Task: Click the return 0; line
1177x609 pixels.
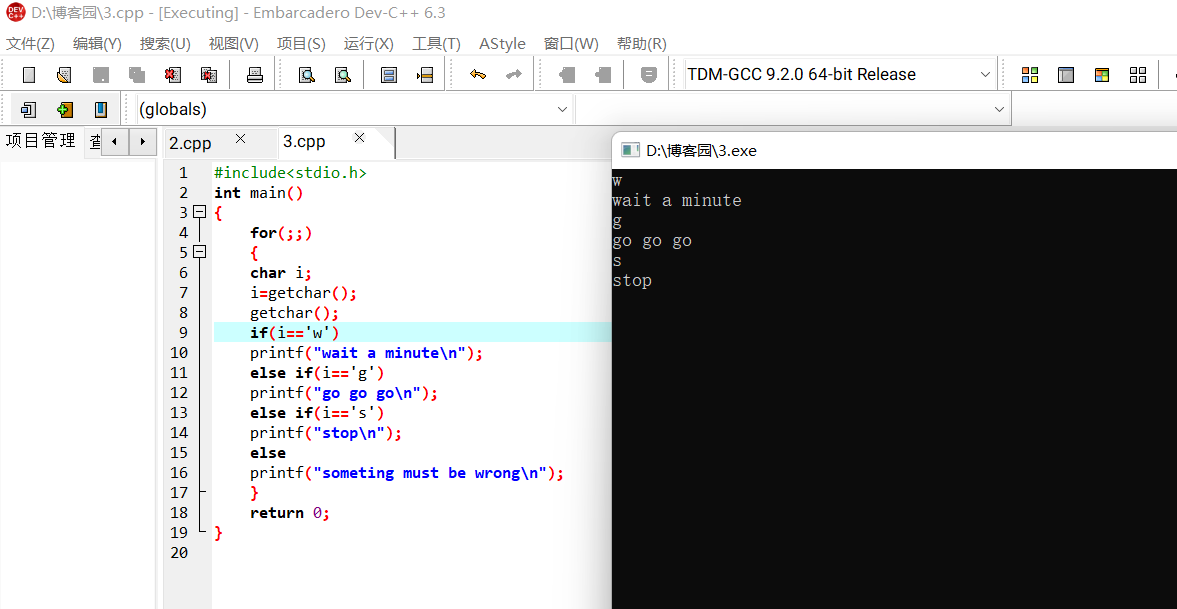Action: click(290, 513)
